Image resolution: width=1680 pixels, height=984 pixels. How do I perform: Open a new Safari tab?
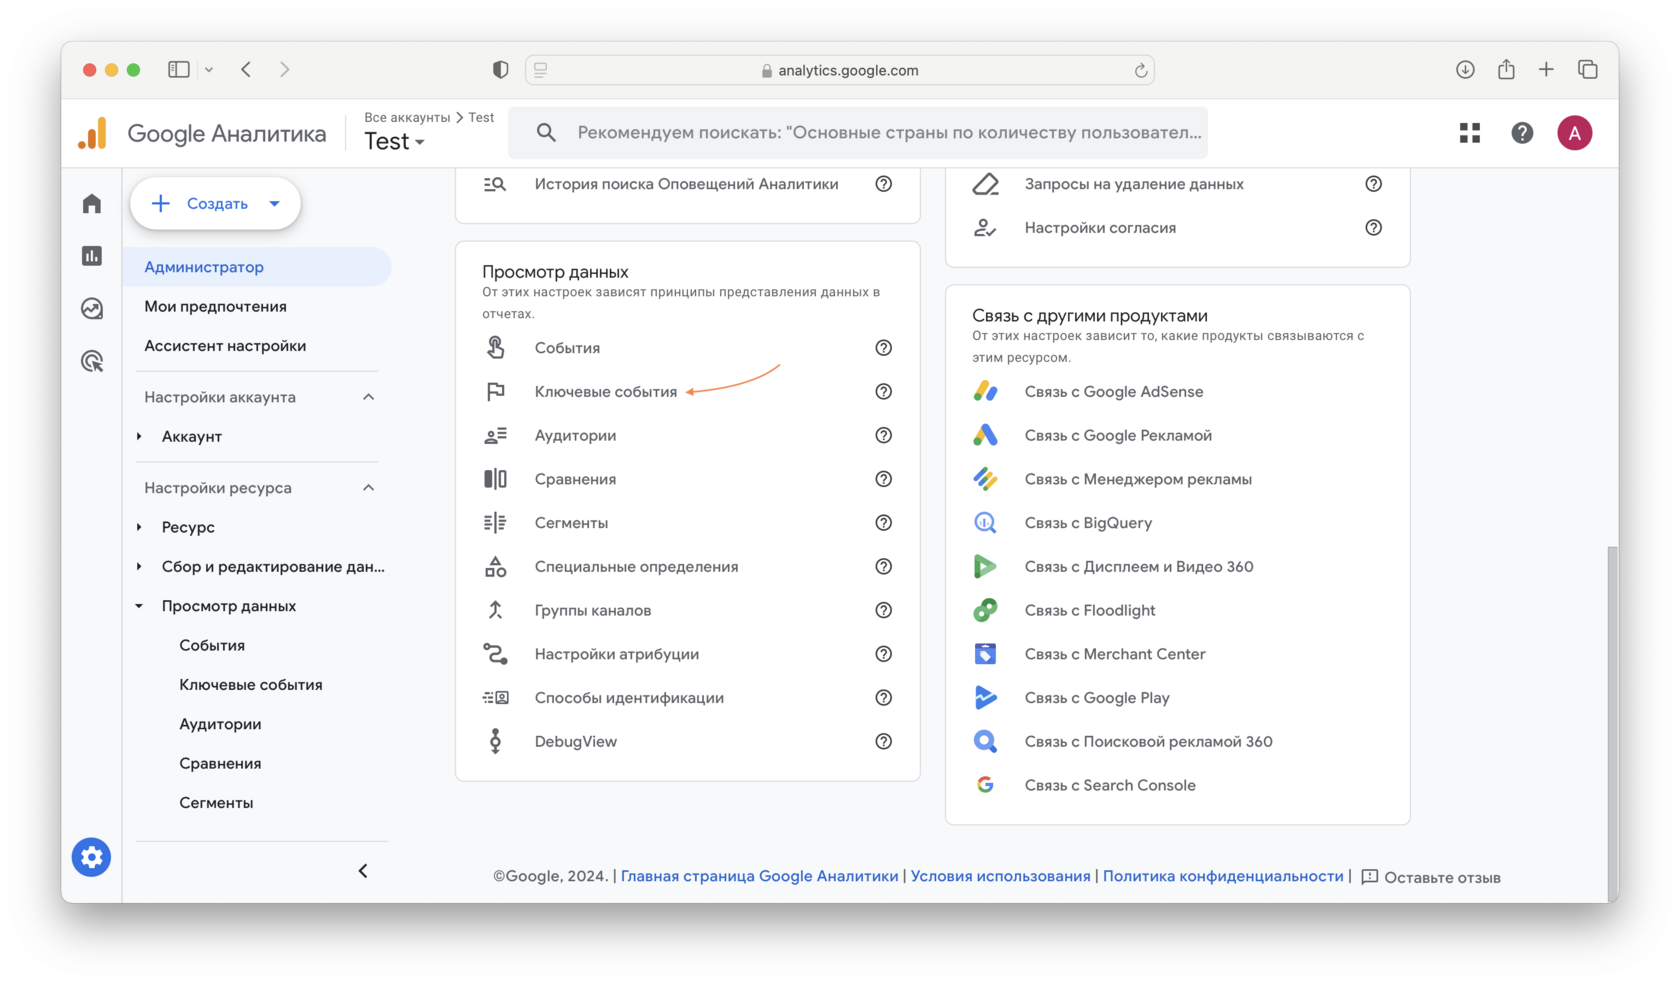click(x=1546, y=69)
